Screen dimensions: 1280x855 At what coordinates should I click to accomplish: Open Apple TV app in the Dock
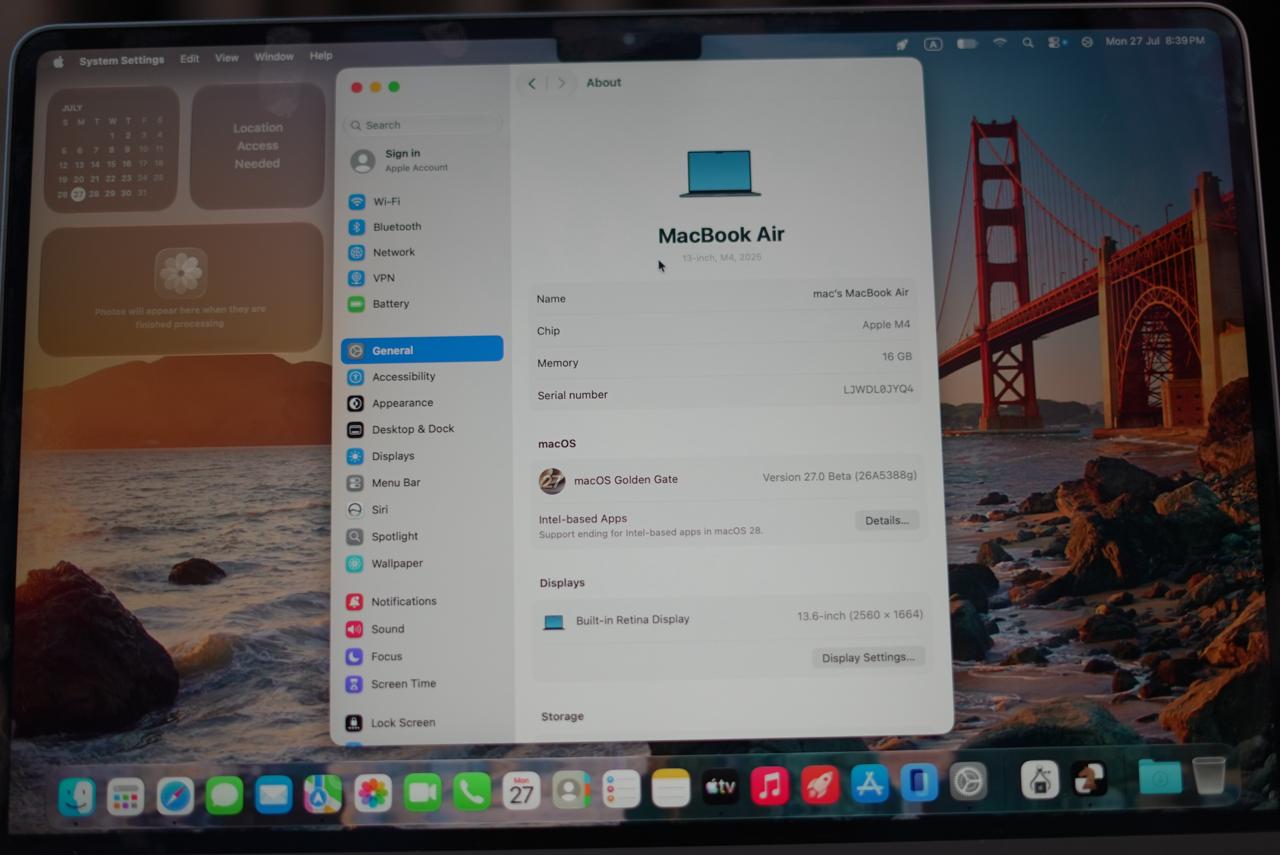tap(720, 788)
